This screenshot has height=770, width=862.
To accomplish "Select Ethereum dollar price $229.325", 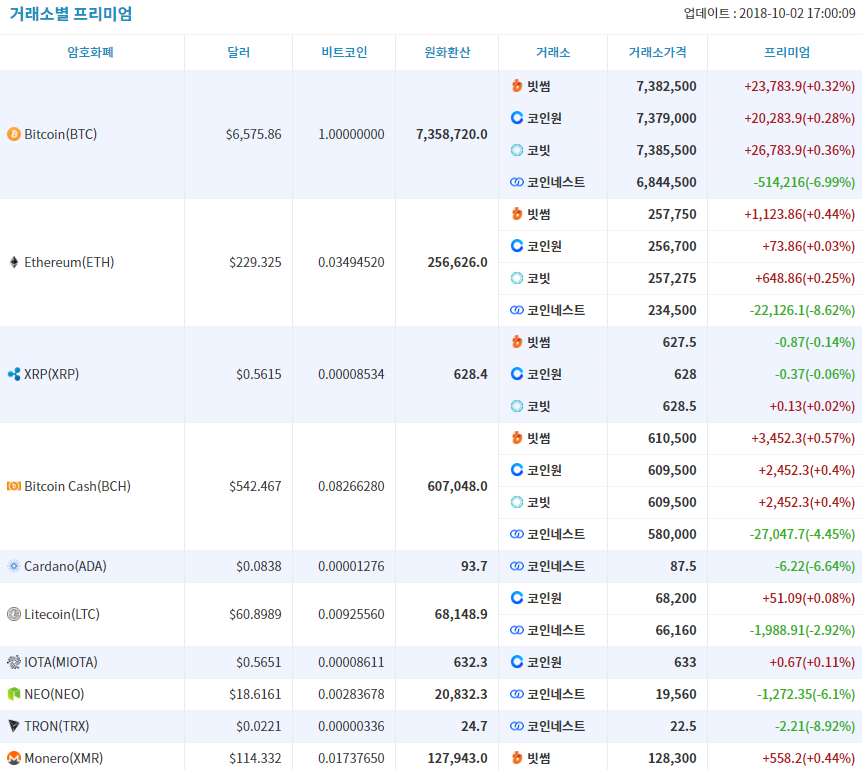I will point(255,262).
